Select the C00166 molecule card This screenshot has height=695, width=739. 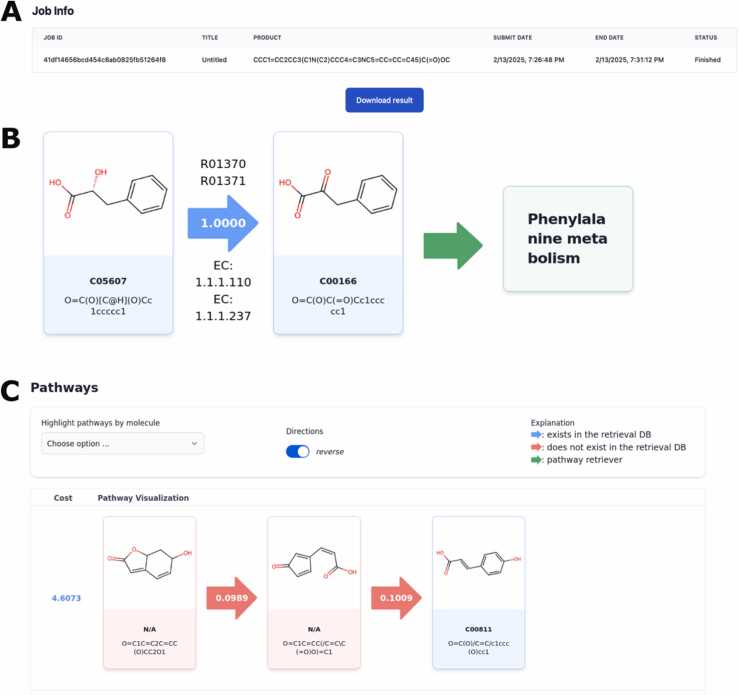pos(338,233)
